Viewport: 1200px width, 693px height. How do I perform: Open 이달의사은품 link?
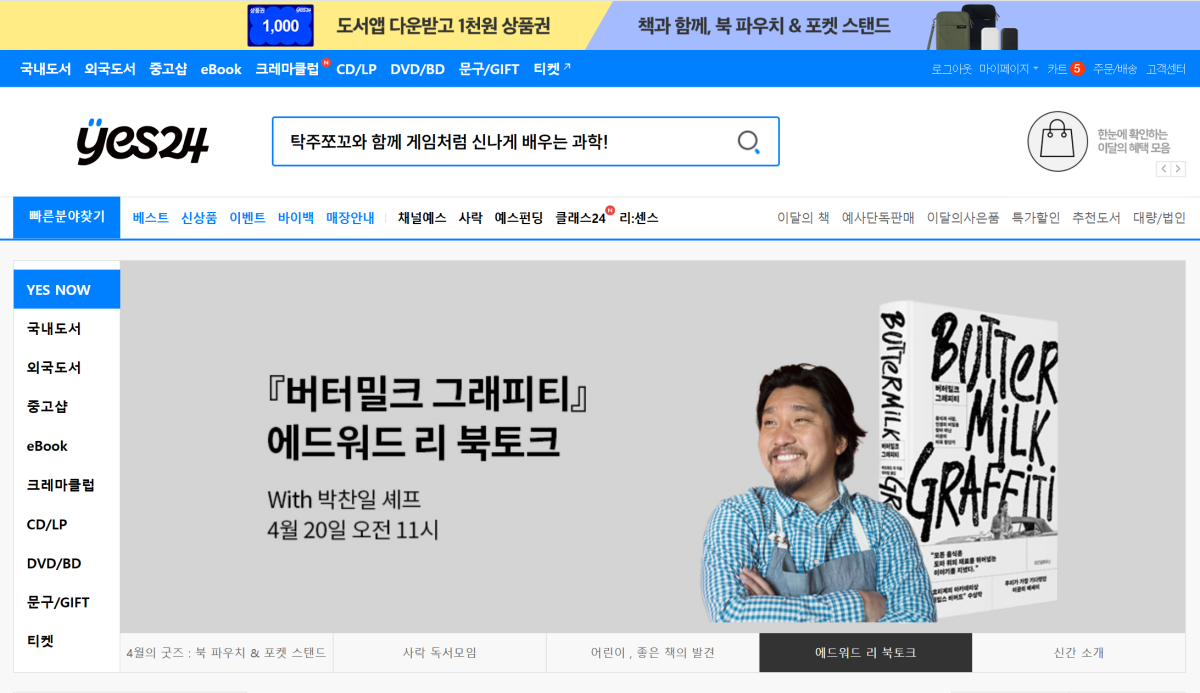(x=963, y=217)
